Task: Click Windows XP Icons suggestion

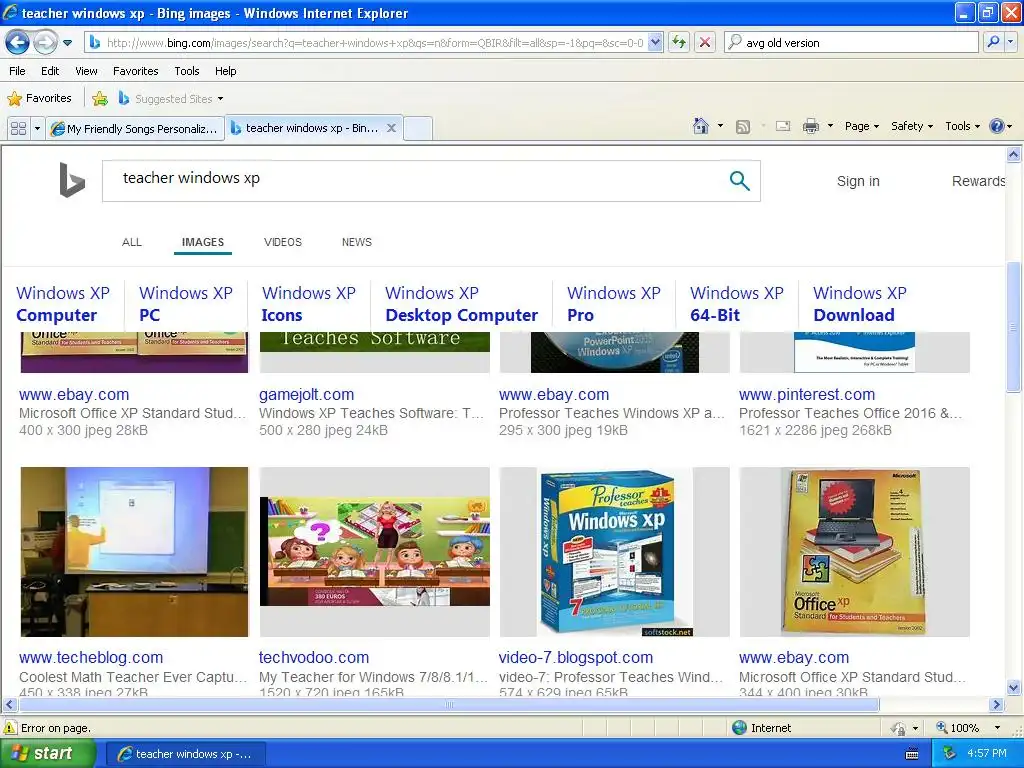Action: click(x=308, y=304)
